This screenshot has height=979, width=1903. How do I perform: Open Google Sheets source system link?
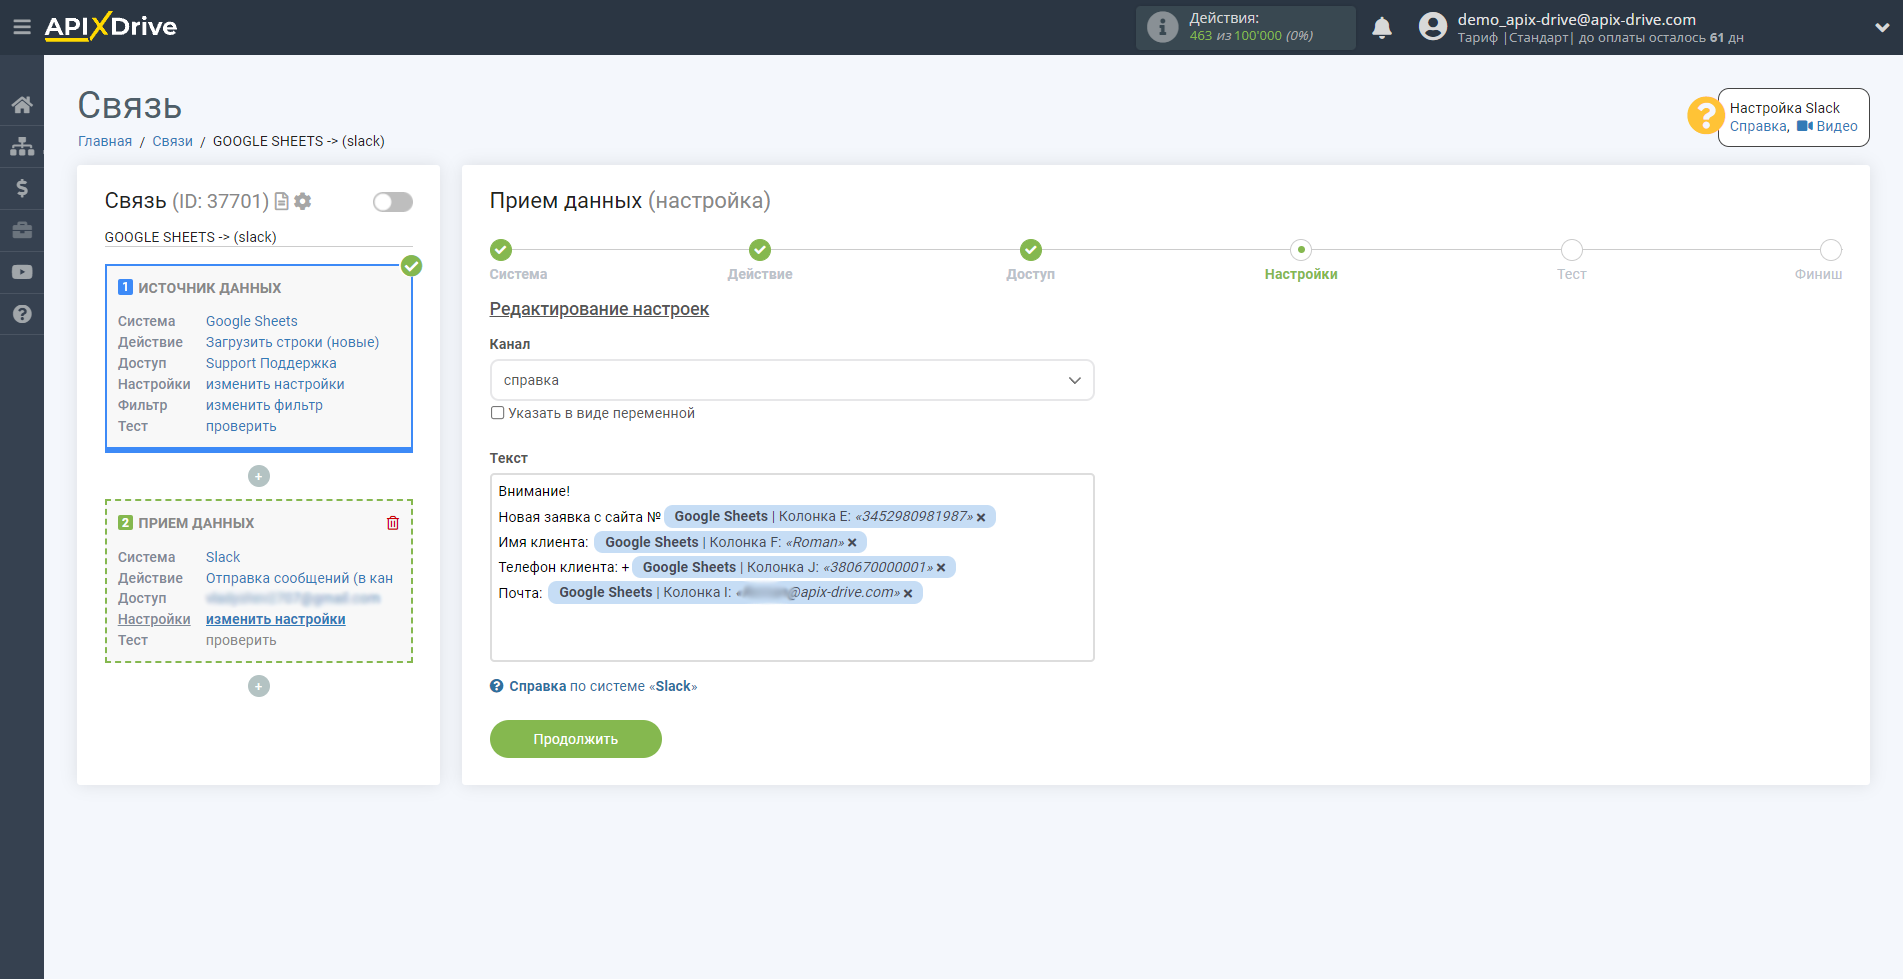click(252, 321)
